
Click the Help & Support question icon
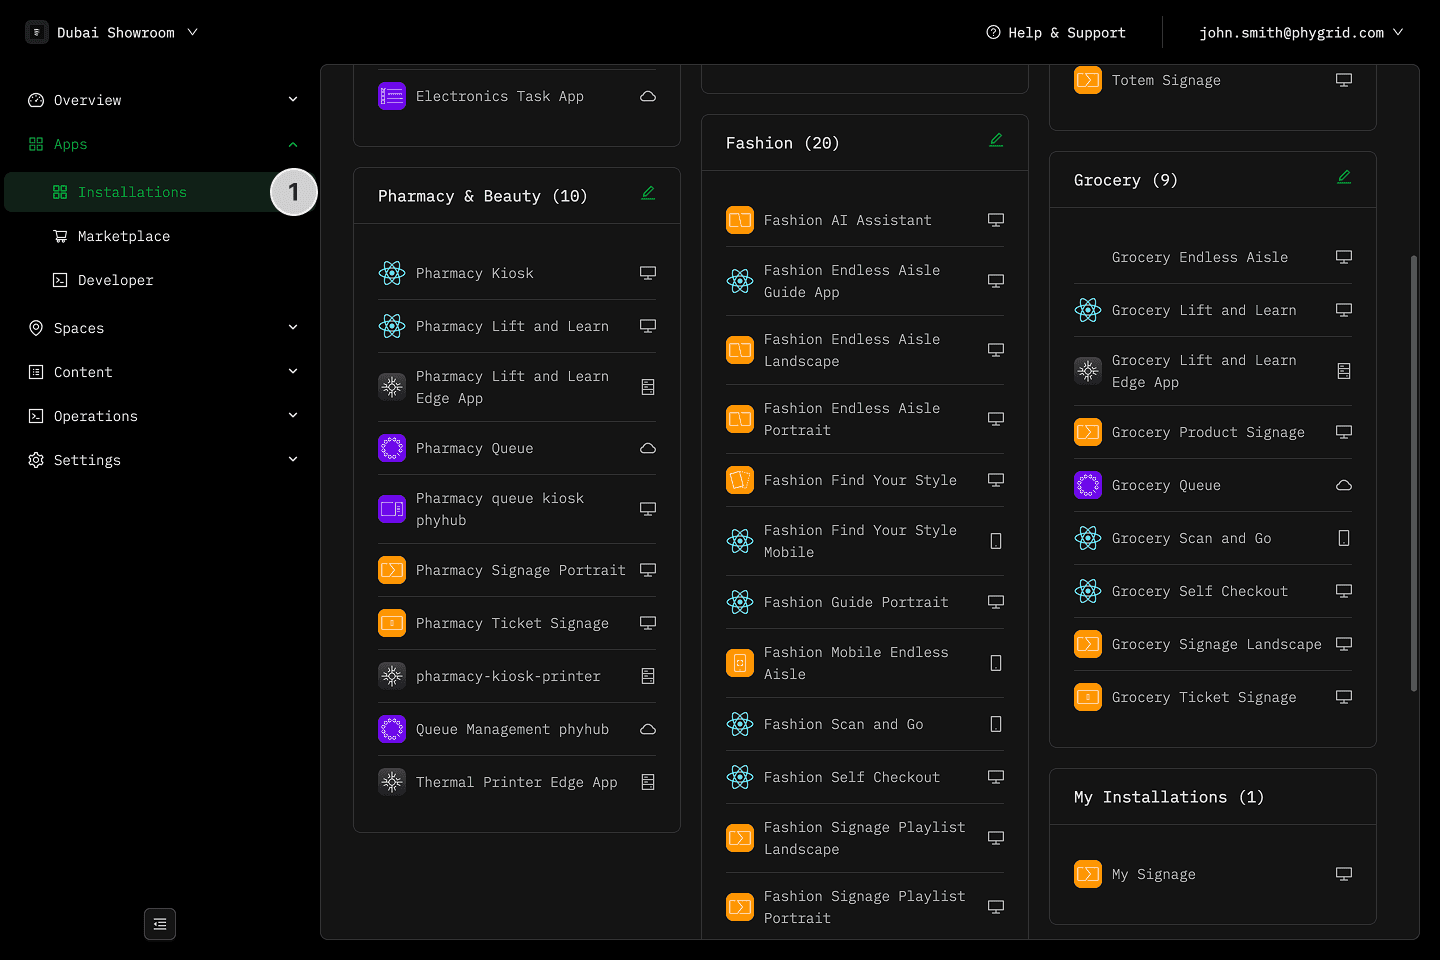pyautogui.click(x=993, y=32)
